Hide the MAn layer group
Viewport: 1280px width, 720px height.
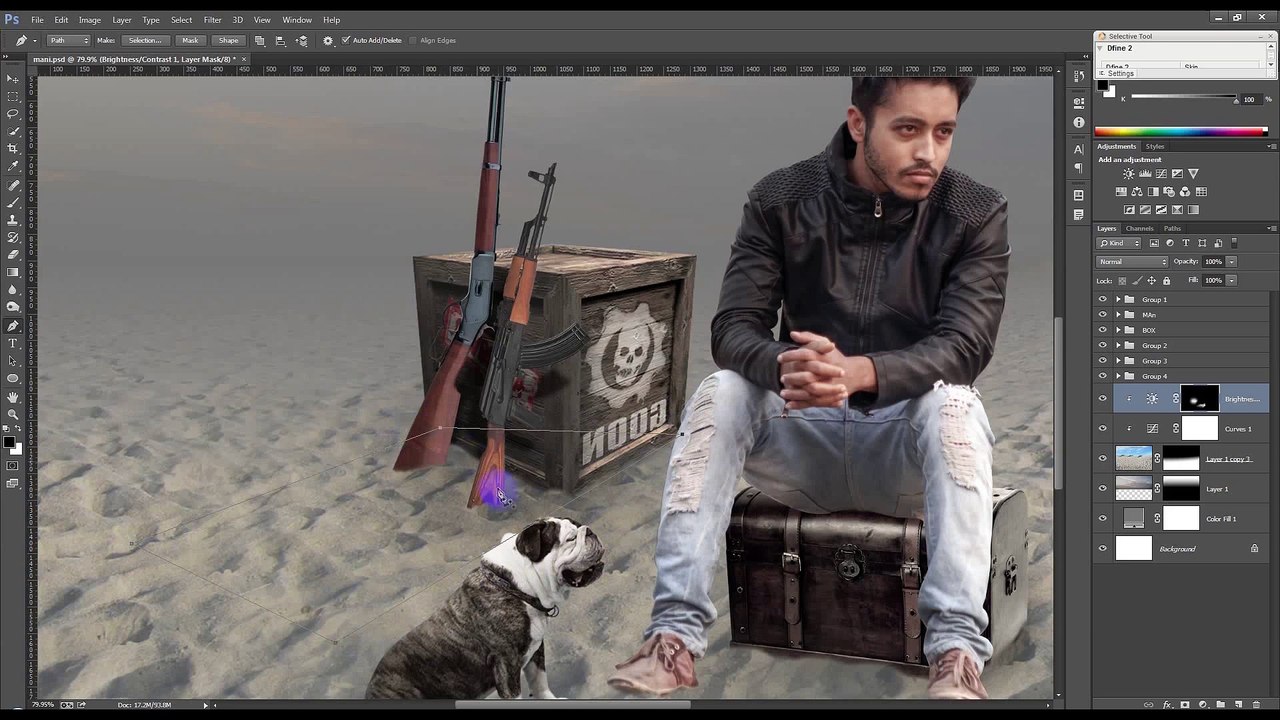point(1103,314)
